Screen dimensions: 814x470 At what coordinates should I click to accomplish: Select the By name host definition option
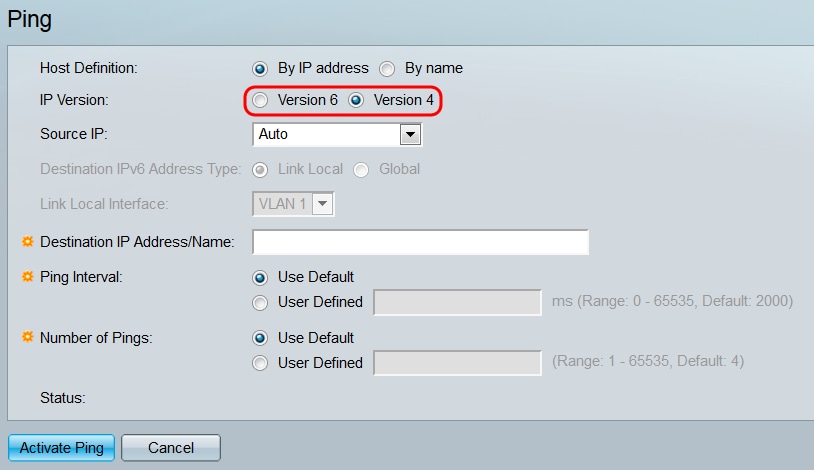[x=388, y=69]
